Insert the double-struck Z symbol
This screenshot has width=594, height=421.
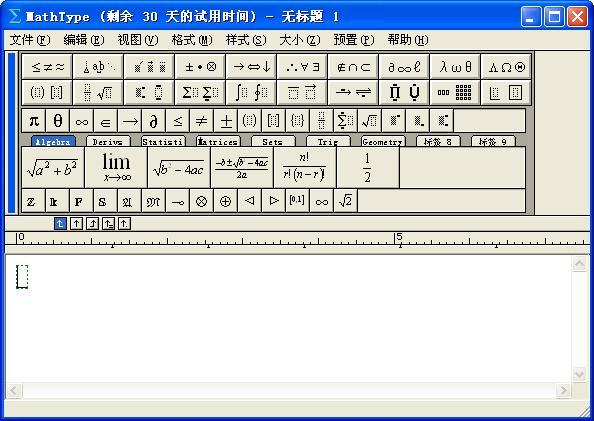click(34, 201)
